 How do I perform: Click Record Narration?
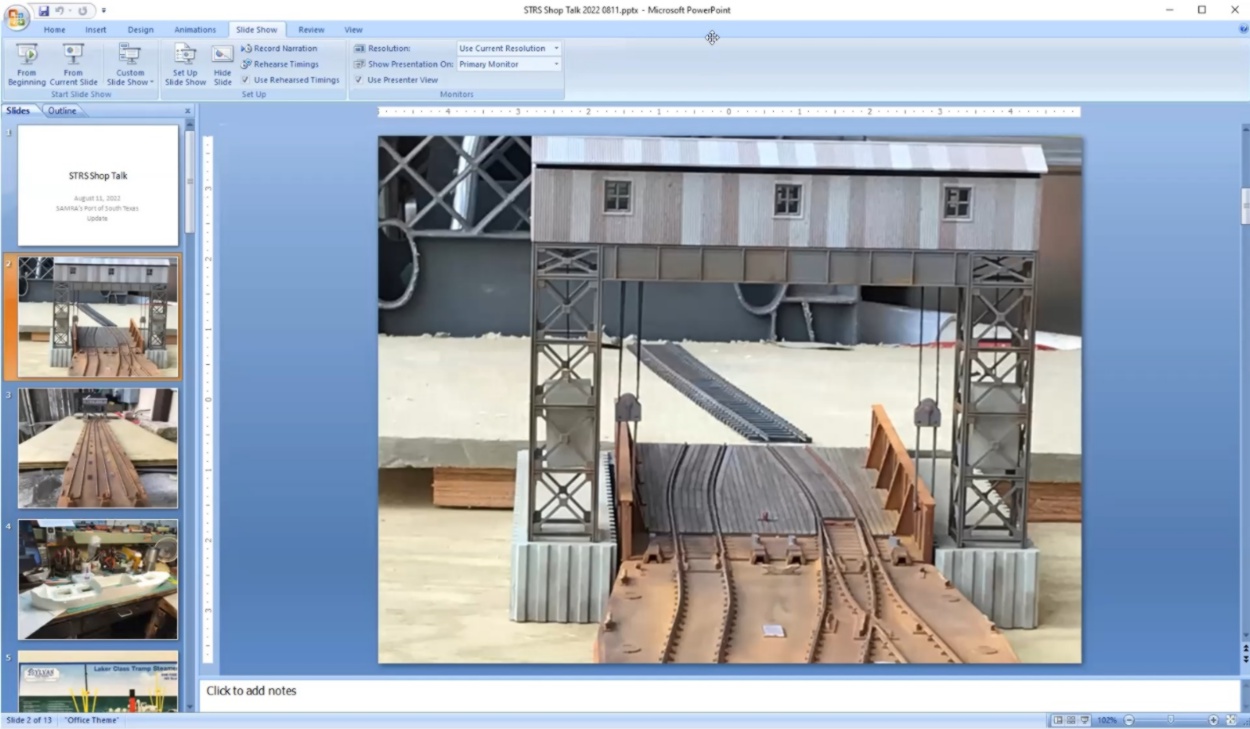[x=279, y=48]
